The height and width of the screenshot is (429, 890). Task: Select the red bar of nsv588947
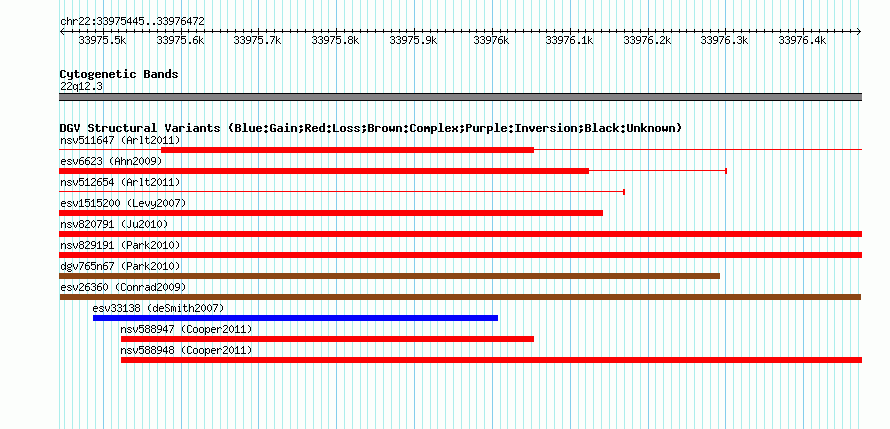(328, 339)
